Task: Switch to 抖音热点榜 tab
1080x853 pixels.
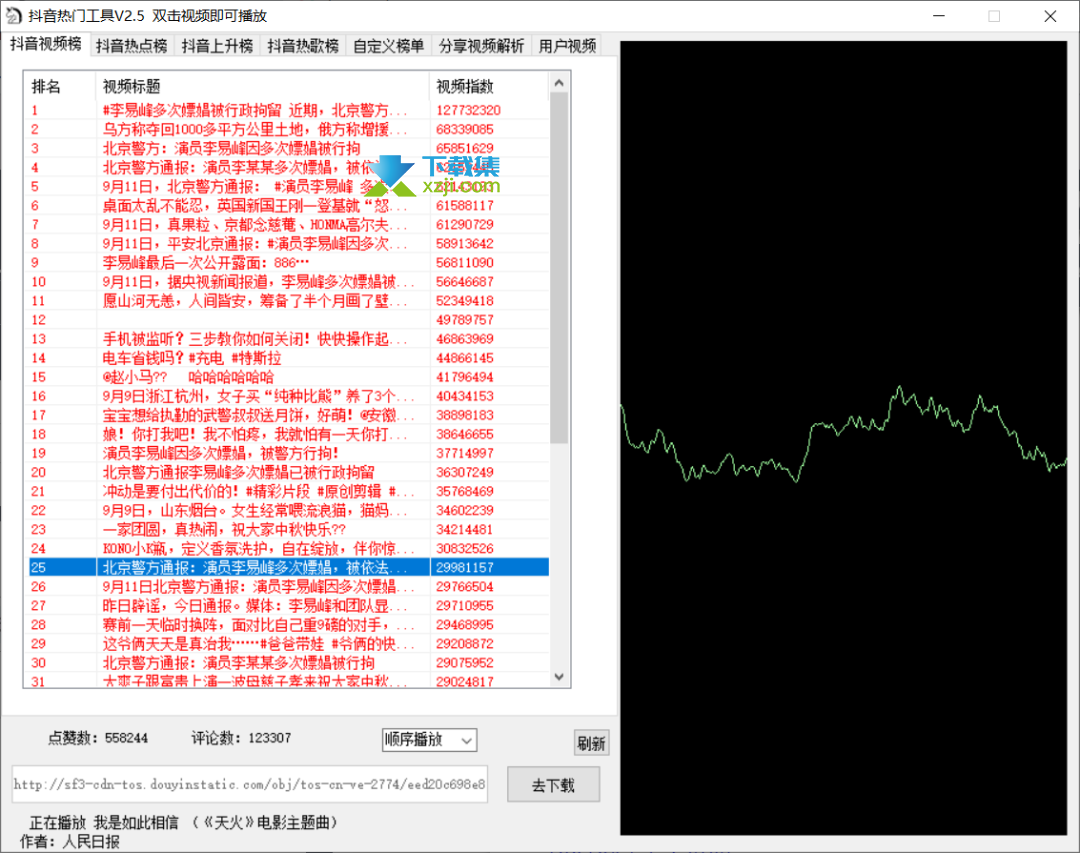Action: (132, 46)
